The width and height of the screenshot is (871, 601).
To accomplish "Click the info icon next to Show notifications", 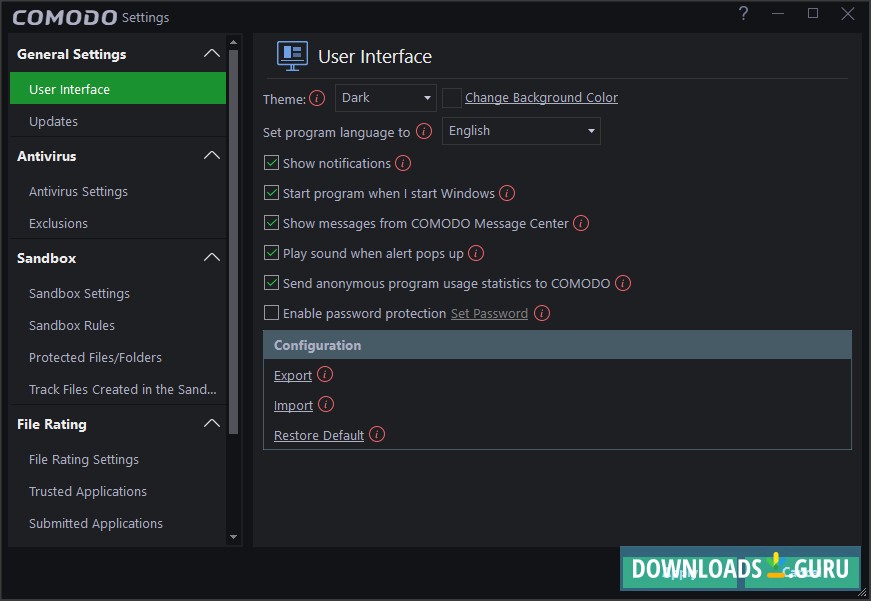I will tap(404, 163).
